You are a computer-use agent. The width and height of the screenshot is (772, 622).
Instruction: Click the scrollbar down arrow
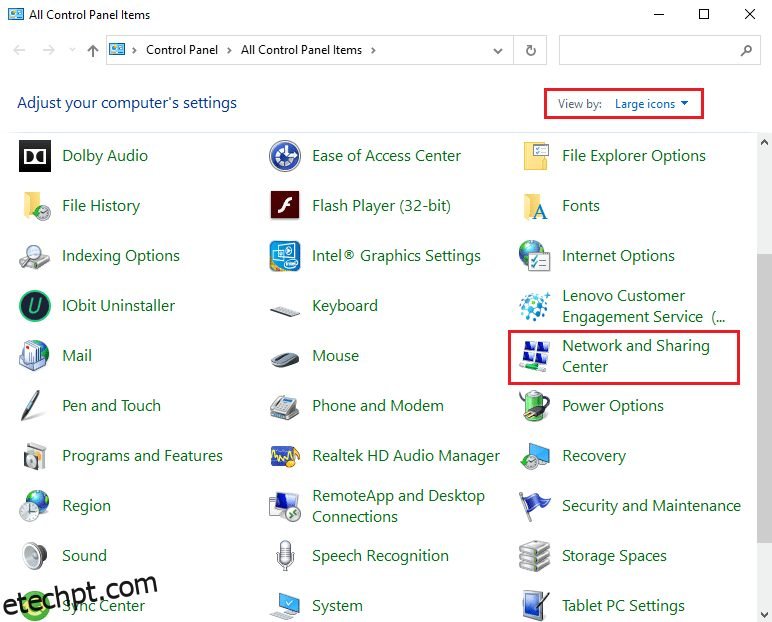pos(764,614)
